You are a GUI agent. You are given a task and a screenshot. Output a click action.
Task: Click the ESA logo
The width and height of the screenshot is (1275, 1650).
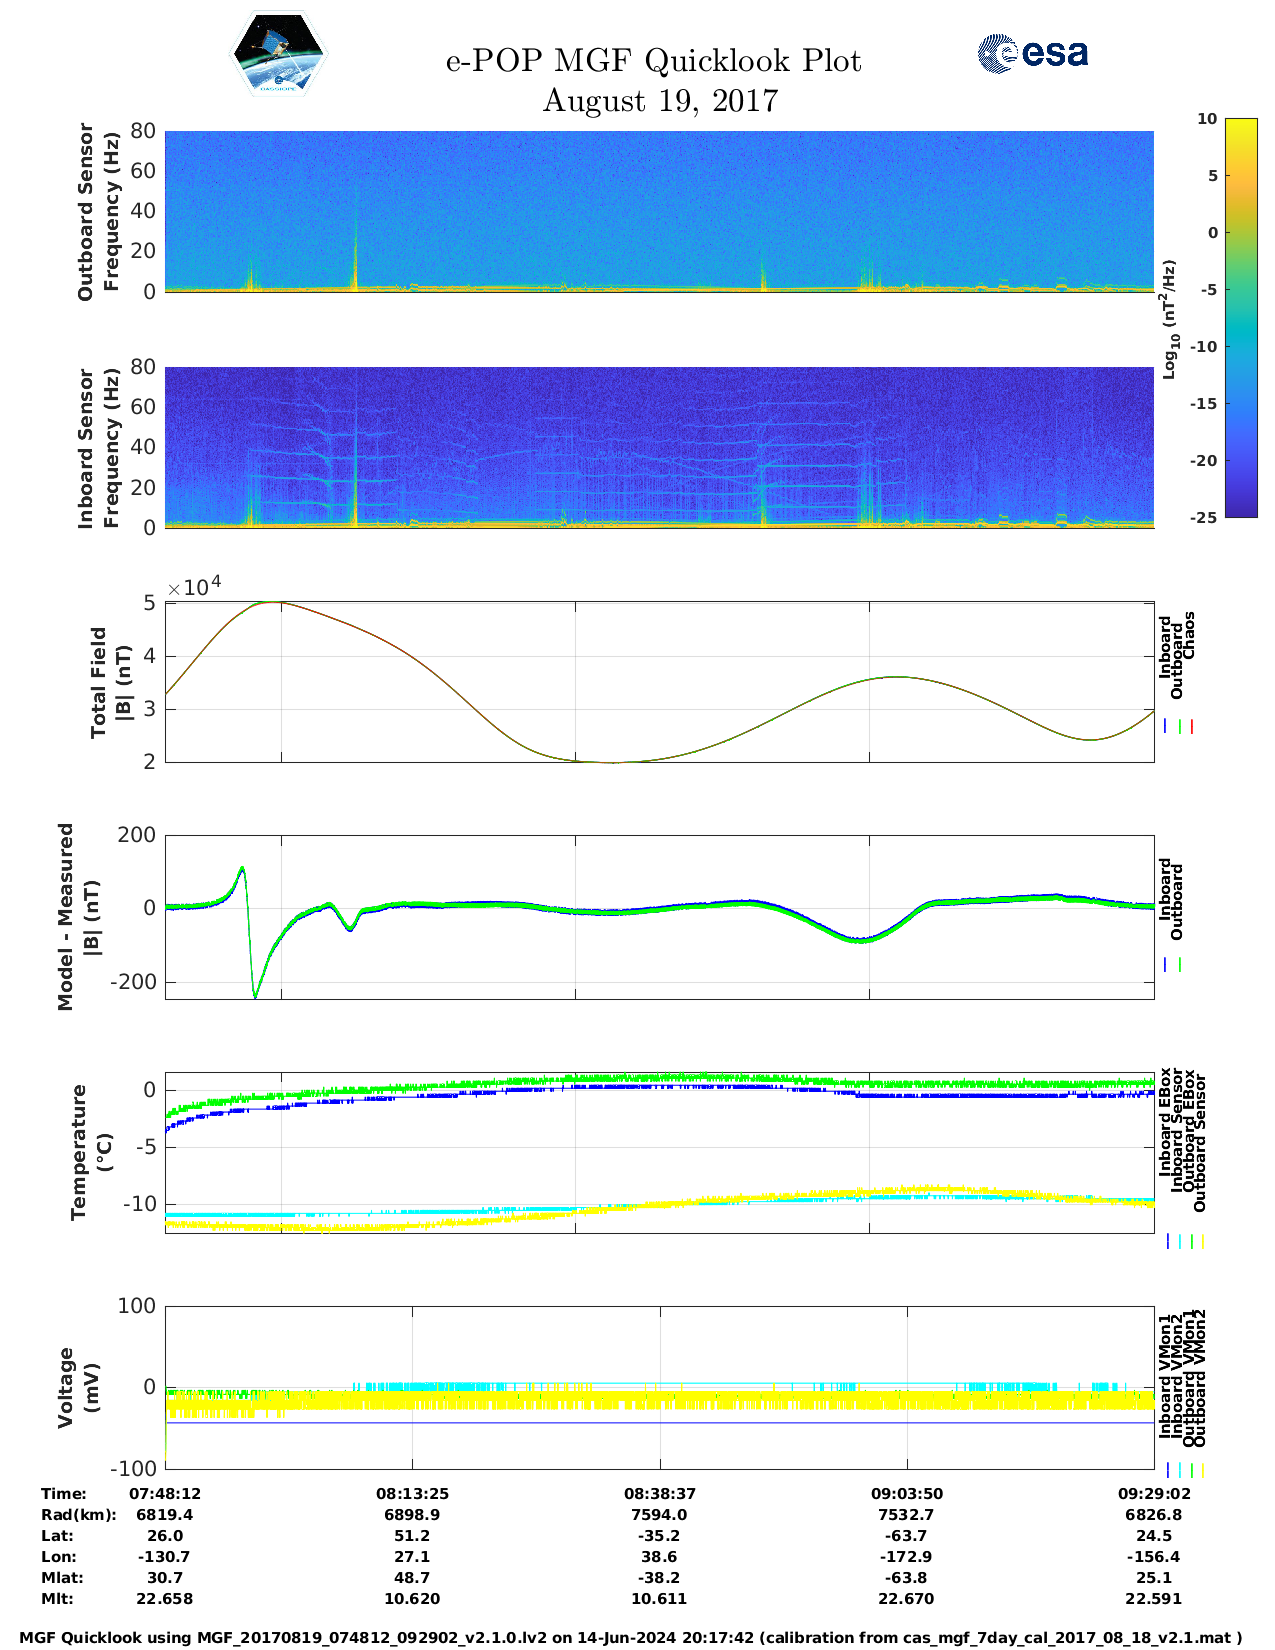1032,54
